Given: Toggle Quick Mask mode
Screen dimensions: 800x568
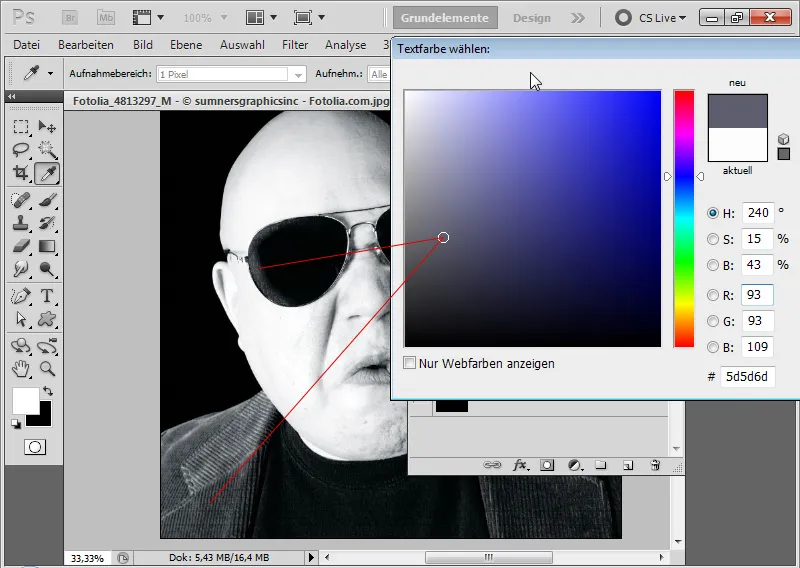Looking at the screenshot, I should pos(35,448).
